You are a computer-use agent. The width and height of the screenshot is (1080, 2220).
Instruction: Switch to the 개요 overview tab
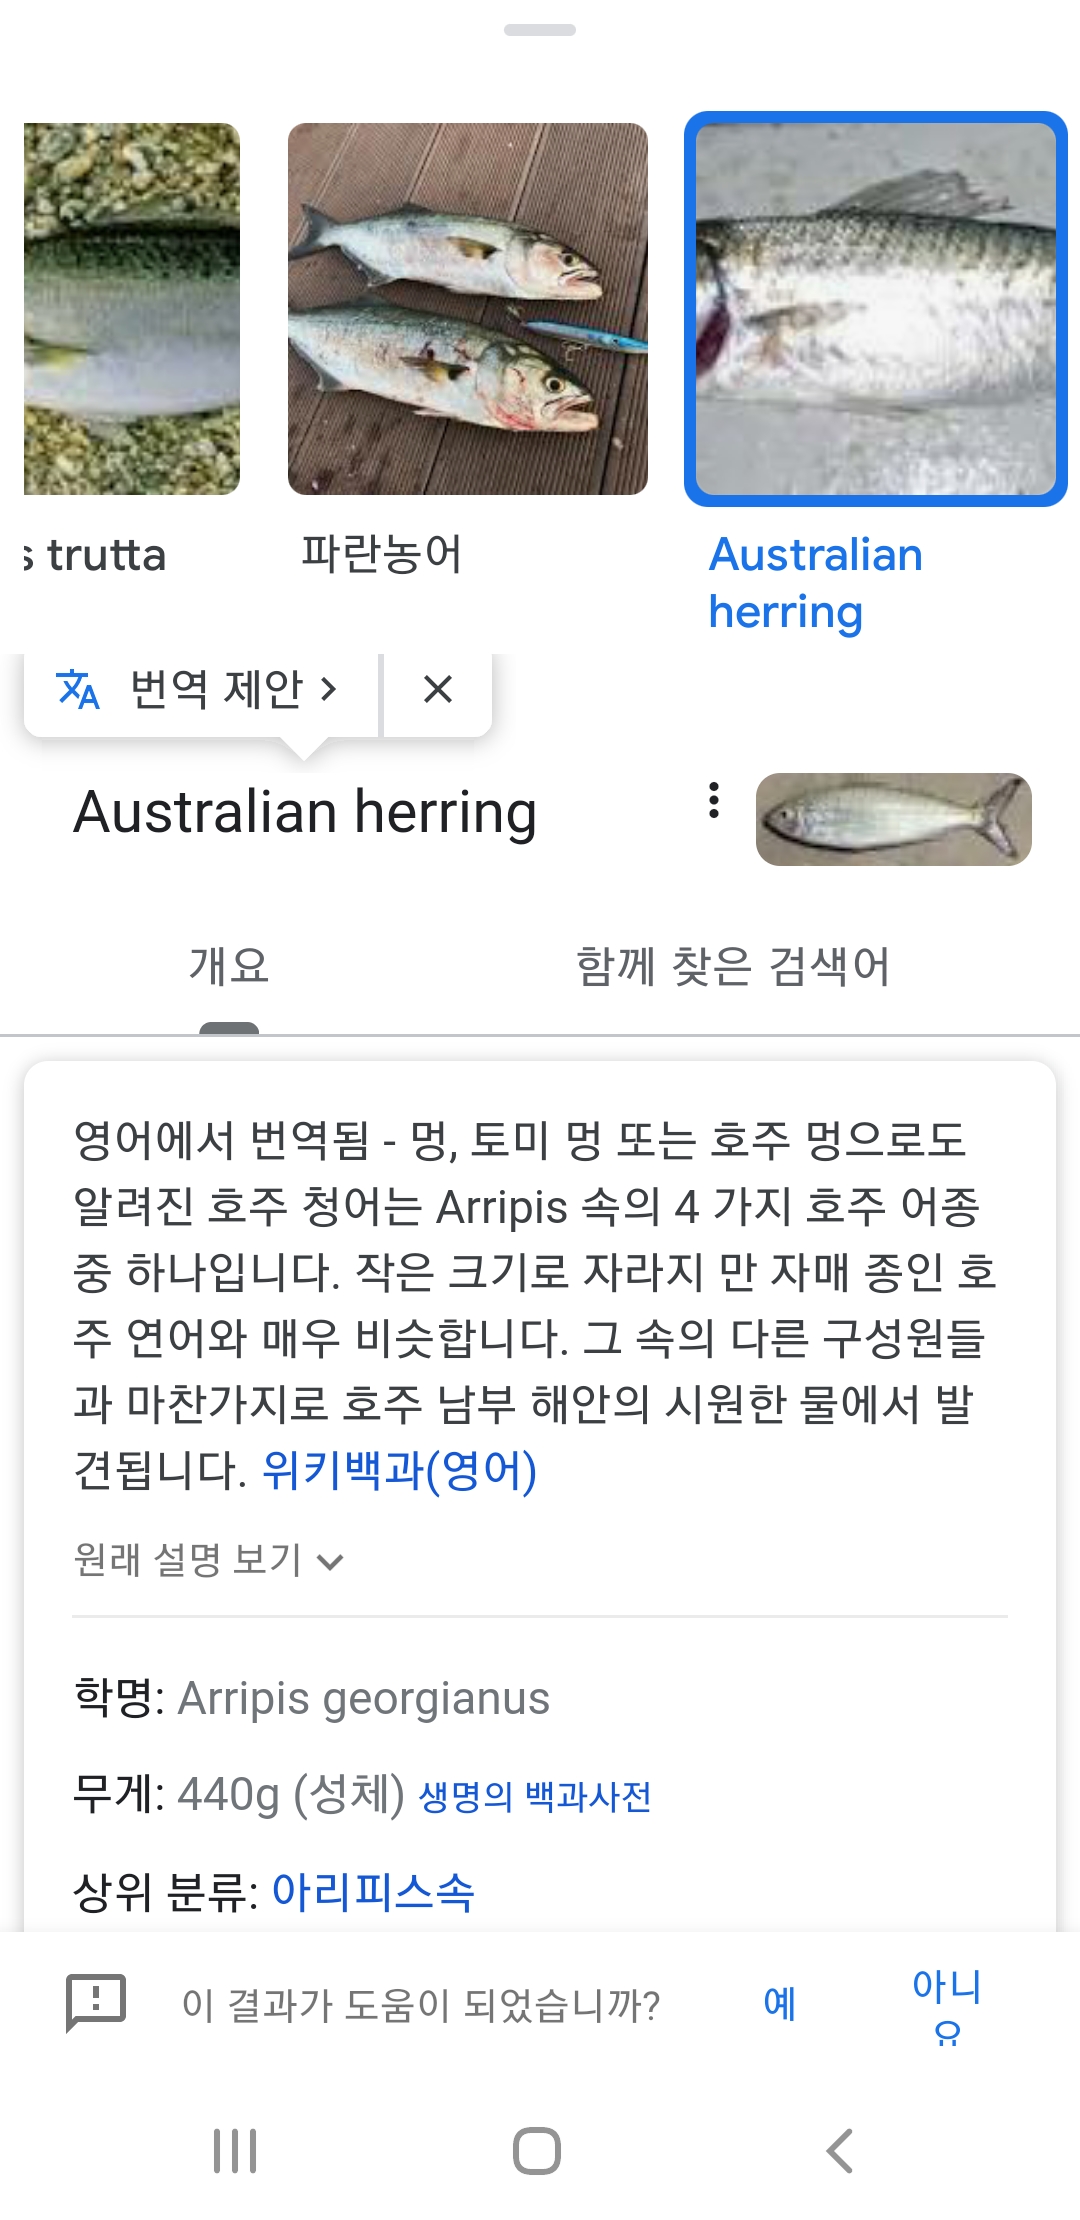[x=229, y=966]
